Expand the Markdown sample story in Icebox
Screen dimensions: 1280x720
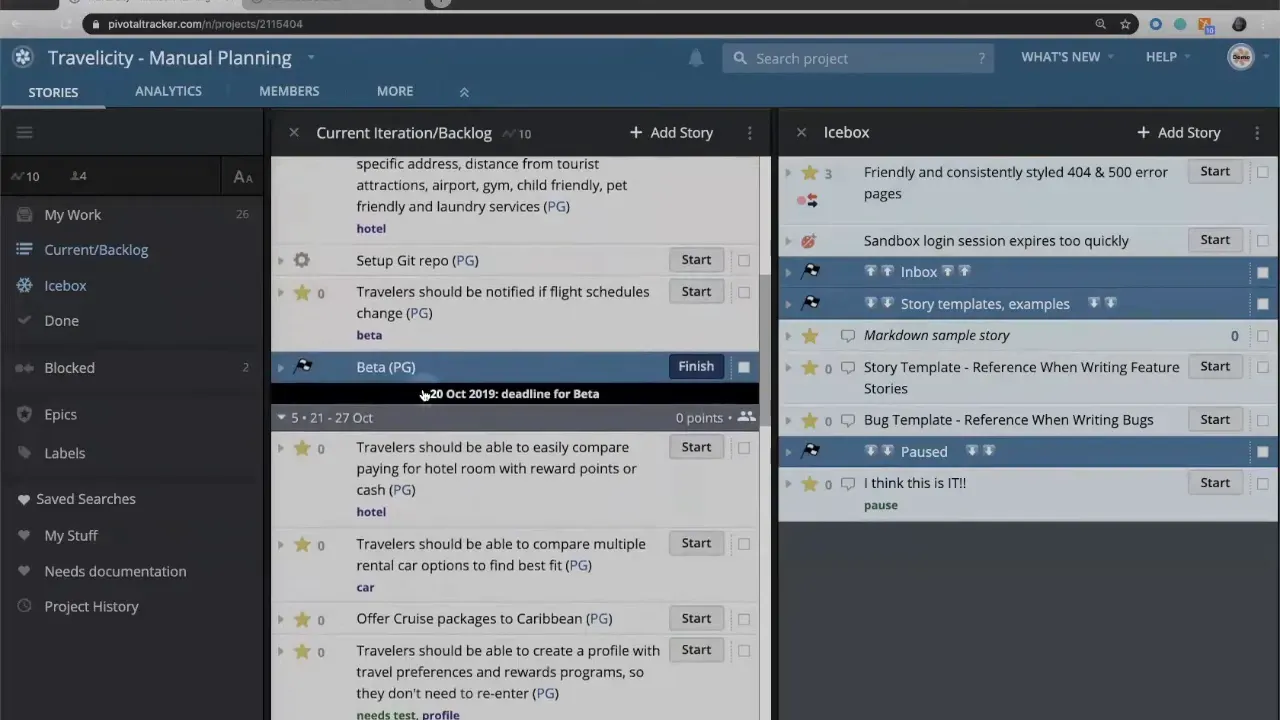coord(788,336)
